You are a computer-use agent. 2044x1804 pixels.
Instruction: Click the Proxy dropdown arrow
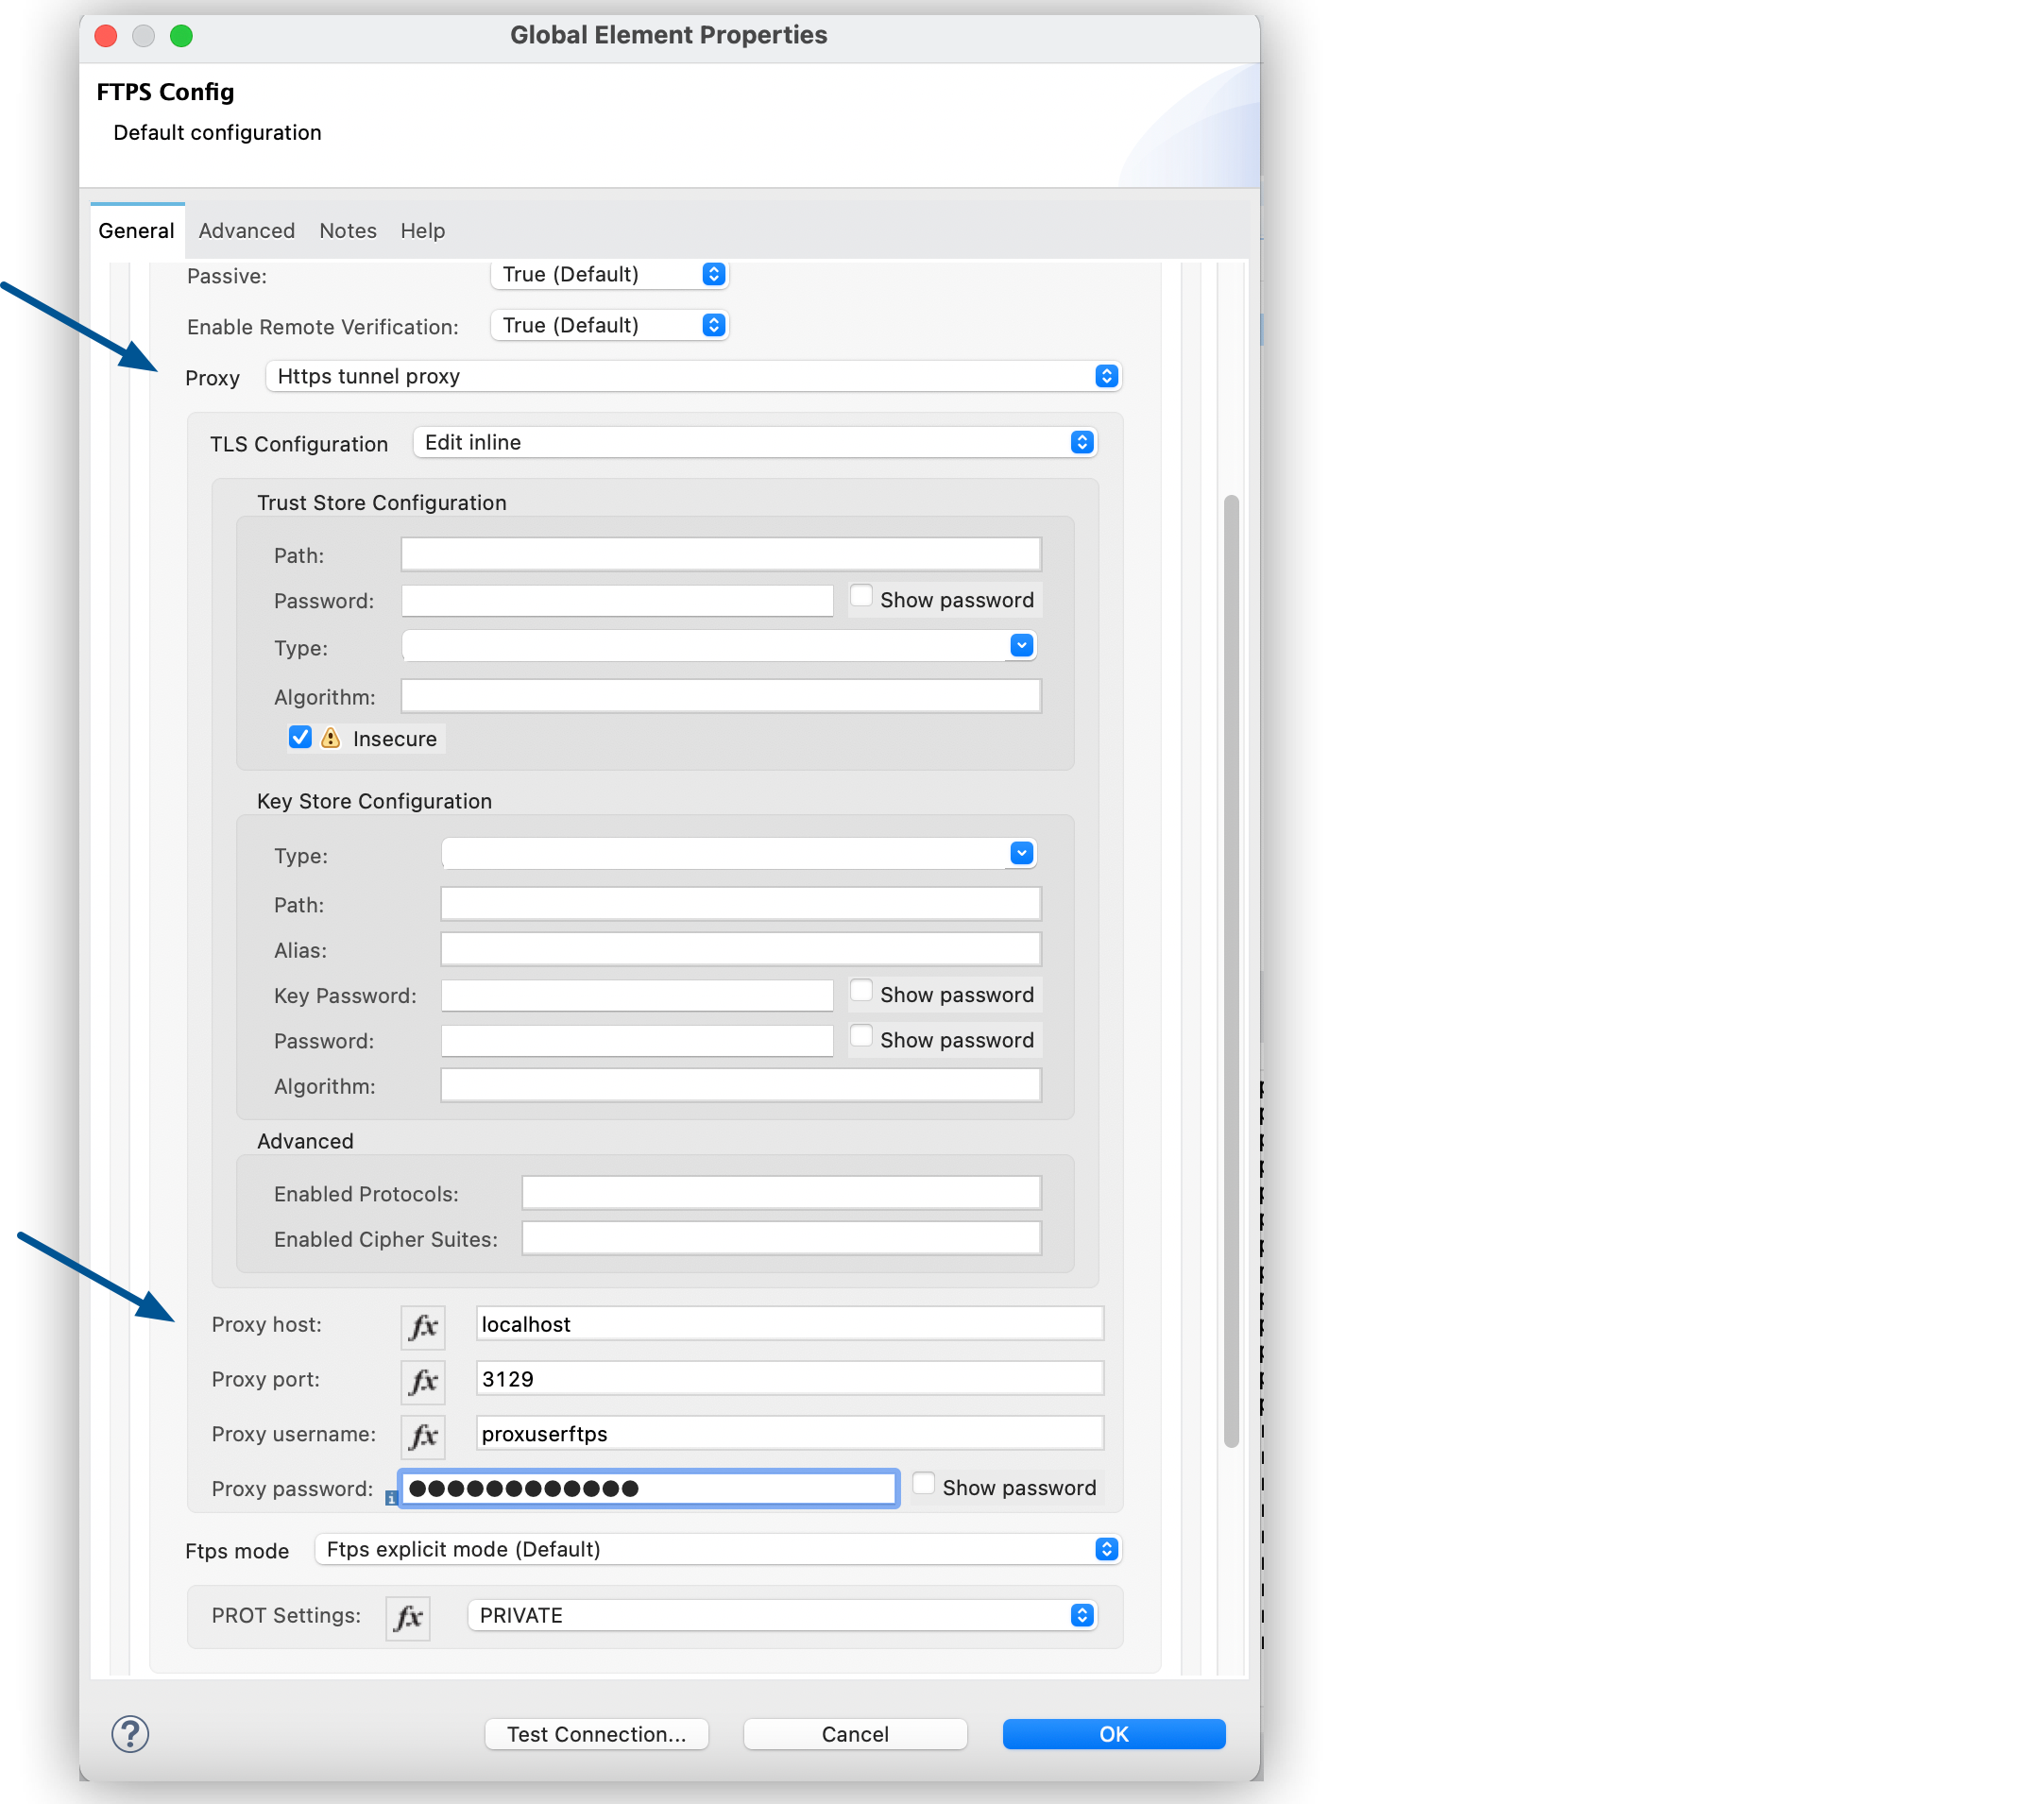[1107, 376]
